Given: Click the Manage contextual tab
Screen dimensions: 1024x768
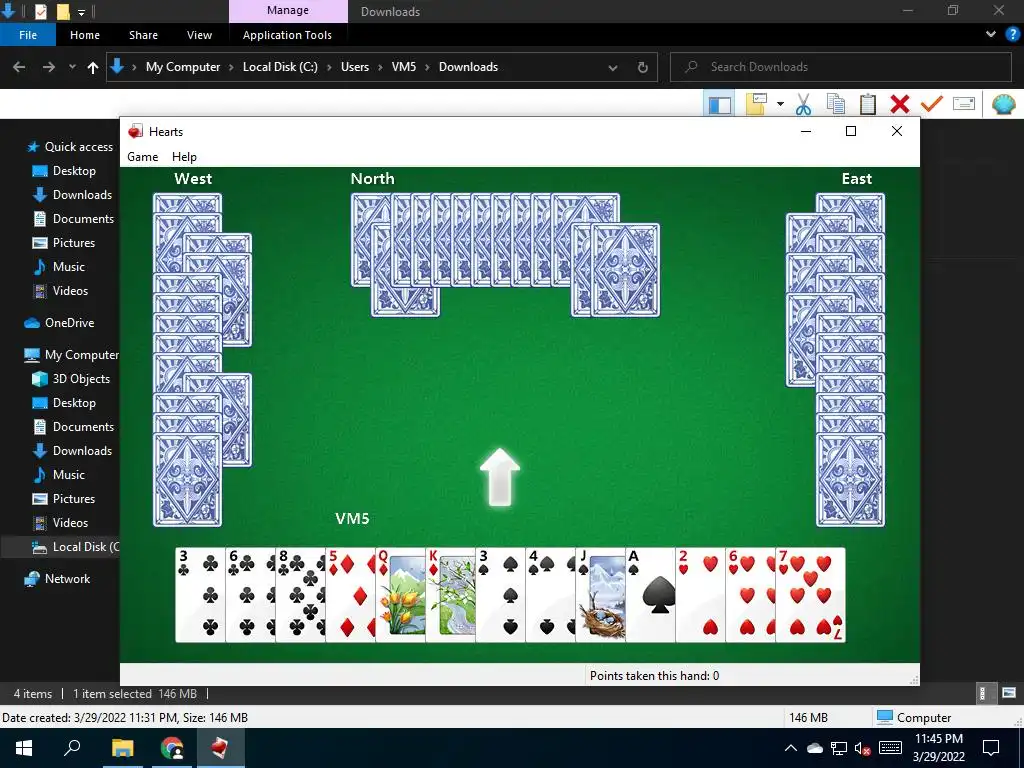Looking at the screenshot, I should [x=288, y=11].
